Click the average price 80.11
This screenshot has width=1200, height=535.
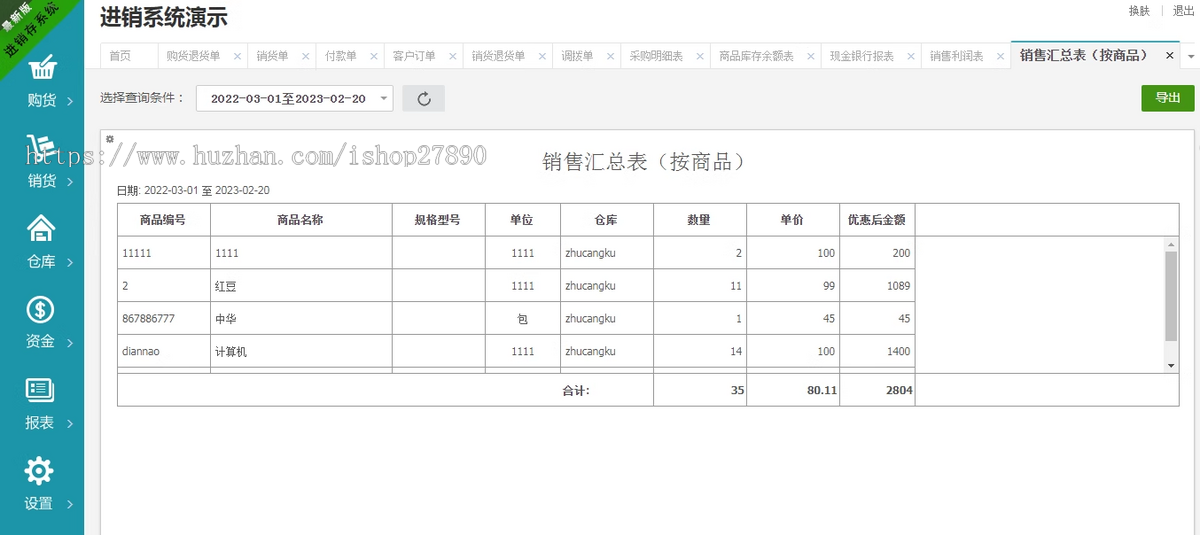tap(821, 390)
